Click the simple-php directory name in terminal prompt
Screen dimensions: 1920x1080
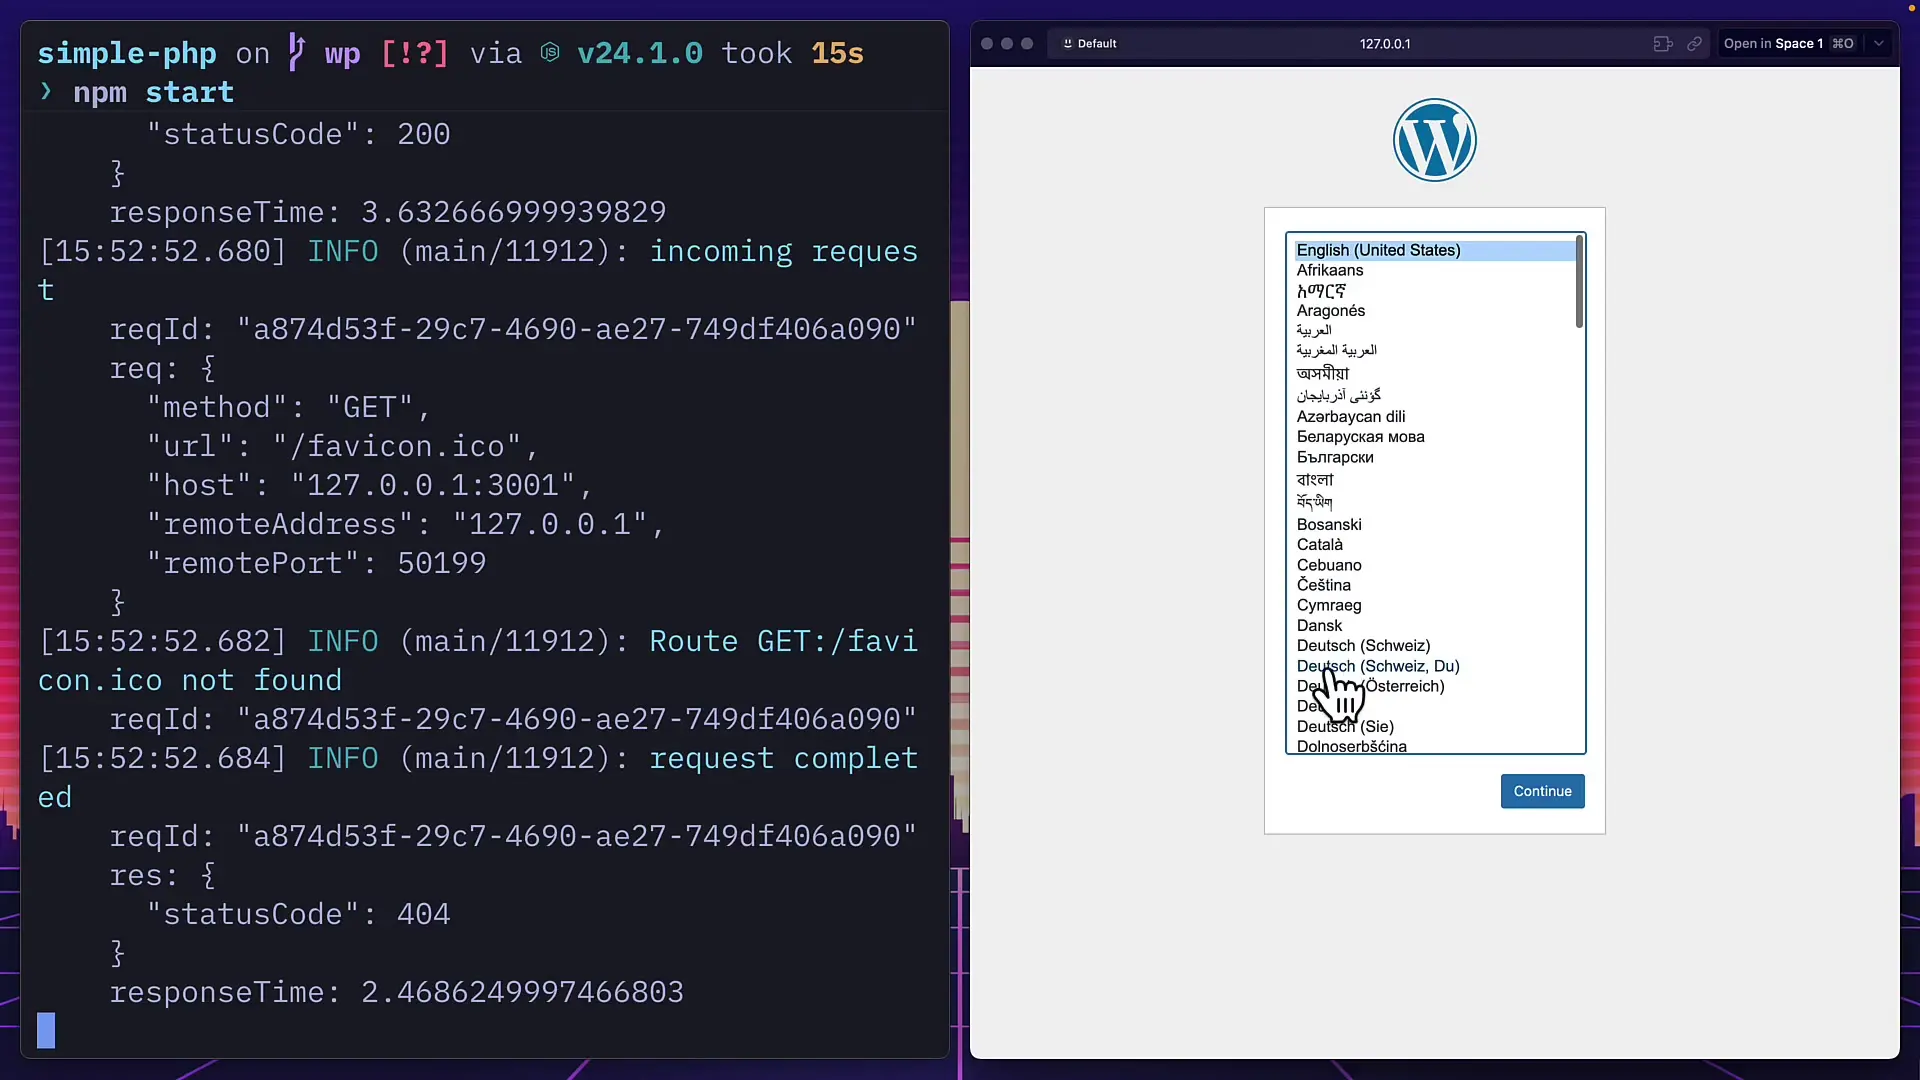(127, 53)
